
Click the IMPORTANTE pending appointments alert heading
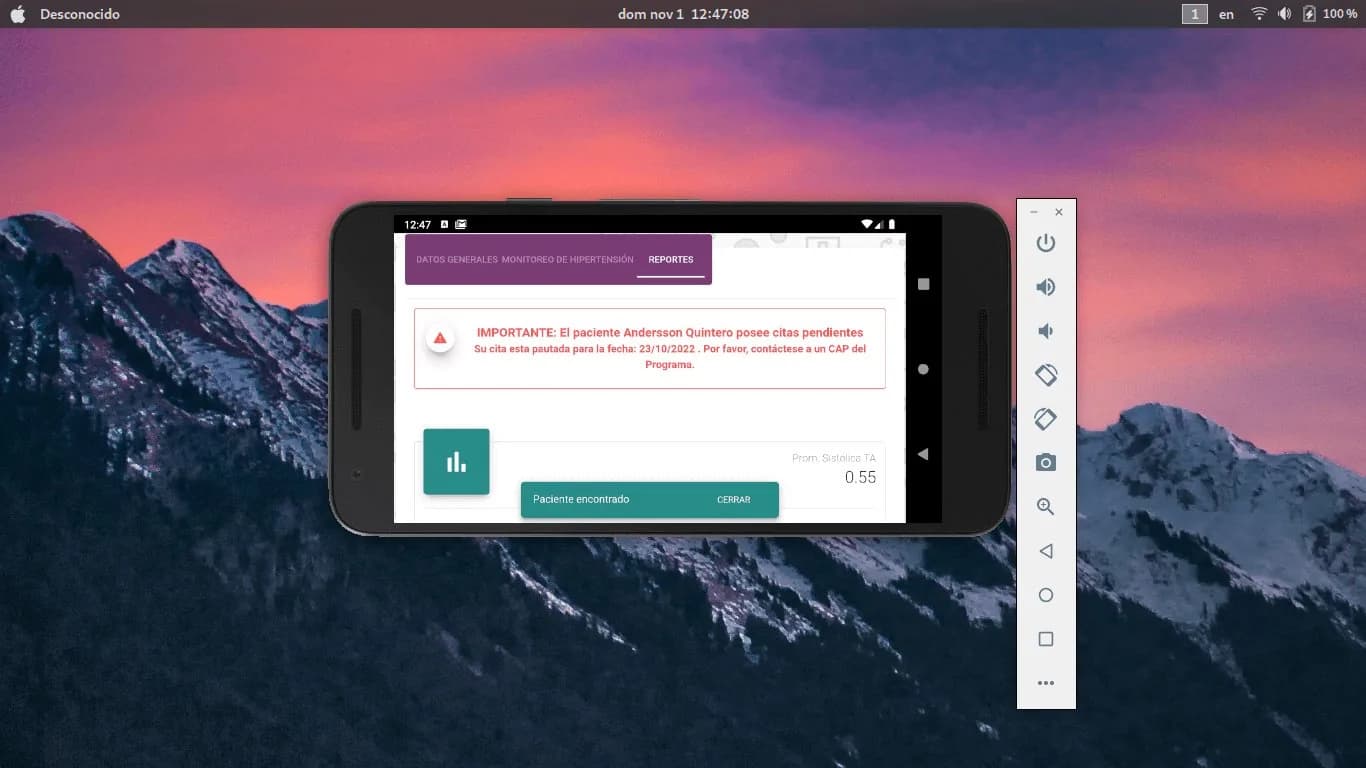(x=670, y=332)
